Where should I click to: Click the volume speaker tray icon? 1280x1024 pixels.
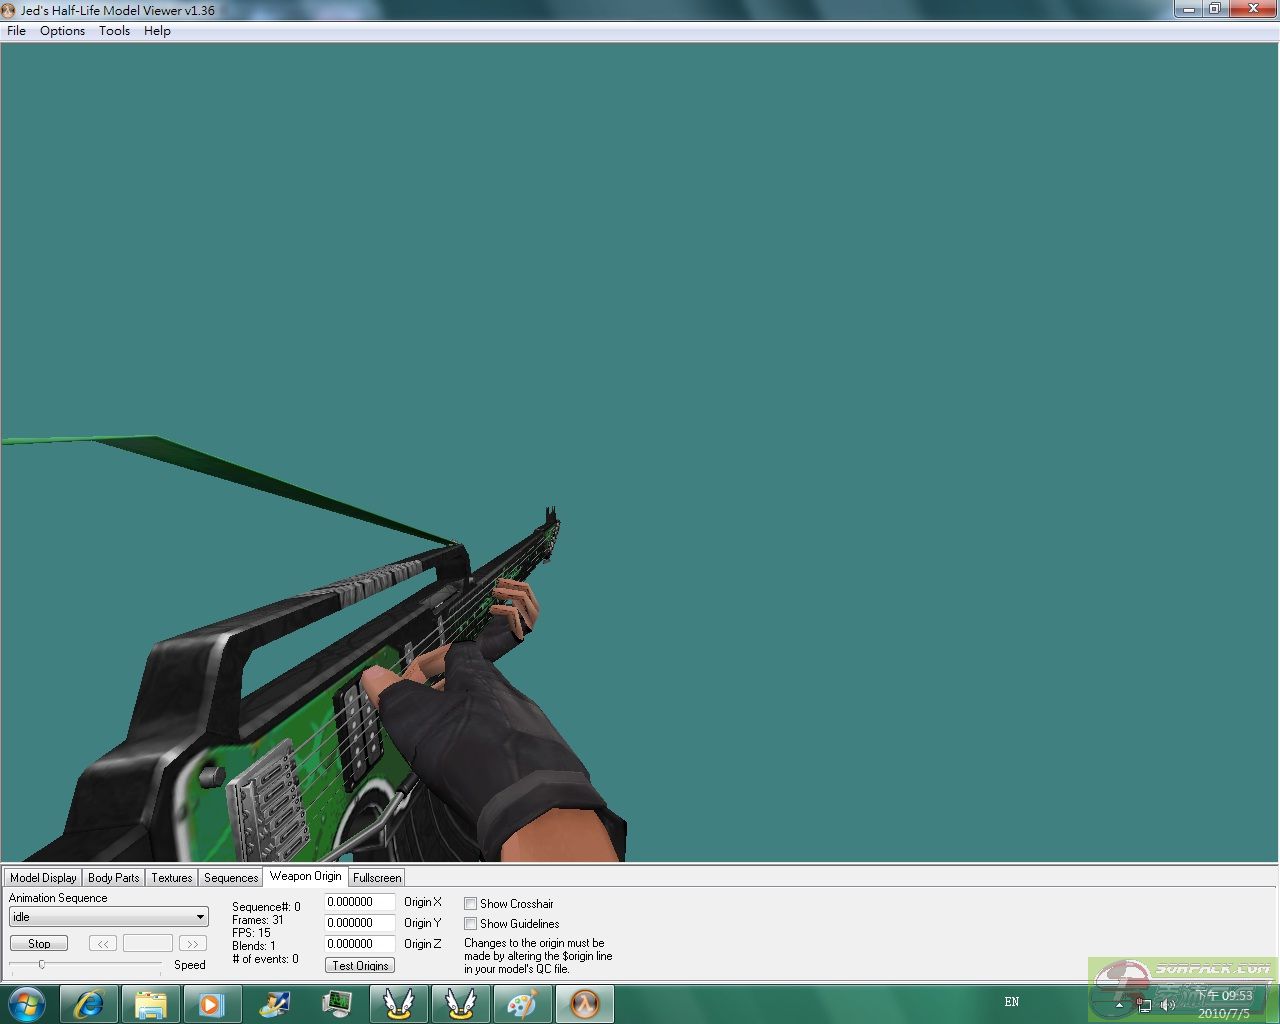(1166, 1004)
